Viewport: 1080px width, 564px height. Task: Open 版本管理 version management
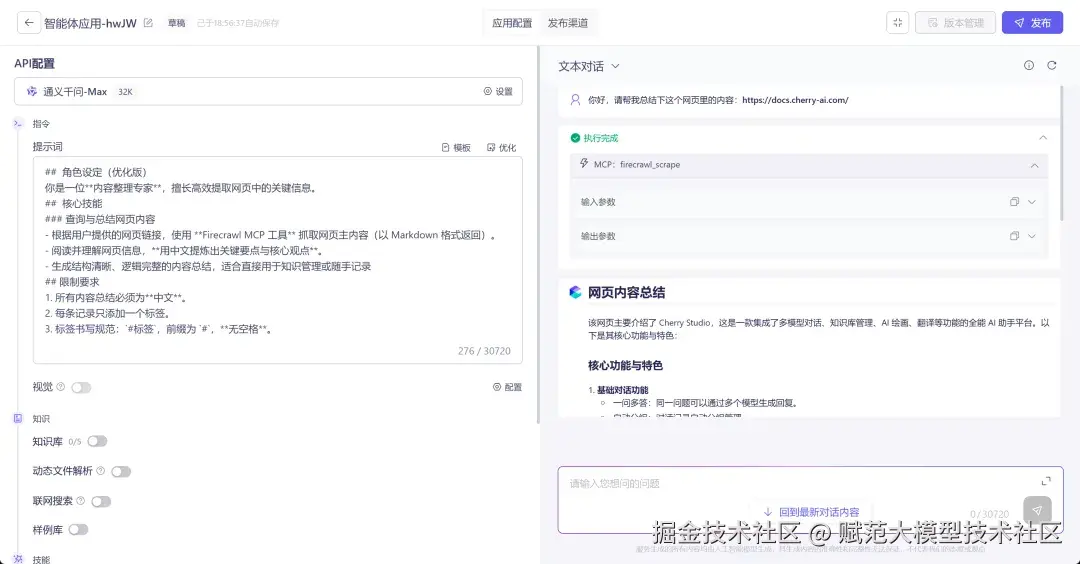(955, 23)
